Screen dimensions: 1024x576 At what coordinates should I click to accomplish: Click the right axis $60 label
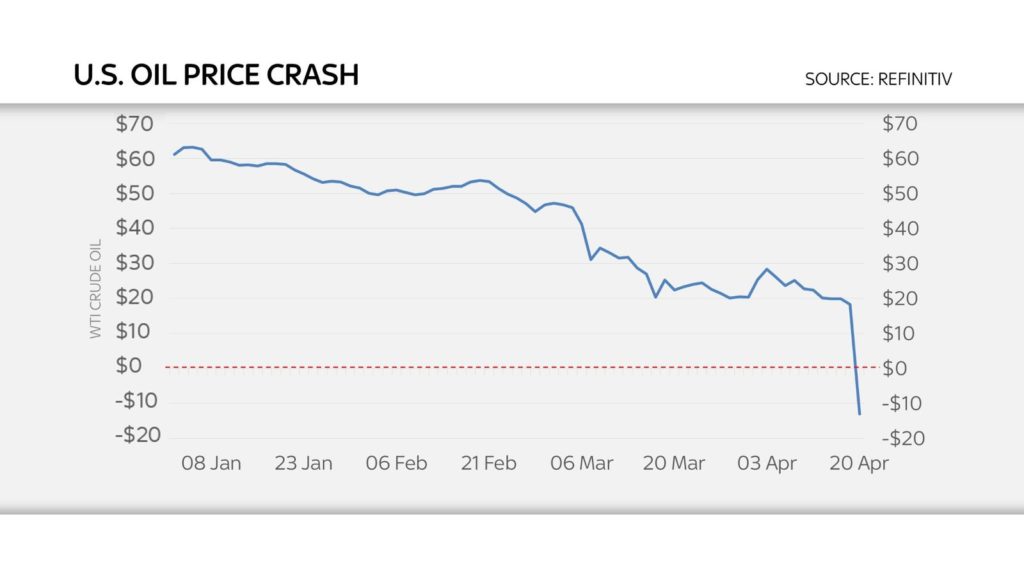[x=901, y=159]
